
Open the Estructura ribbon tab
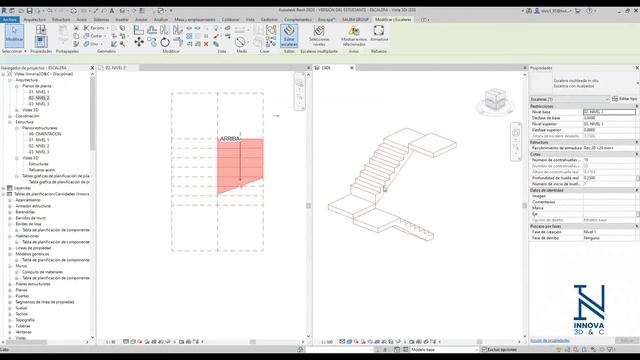[61, 20]
